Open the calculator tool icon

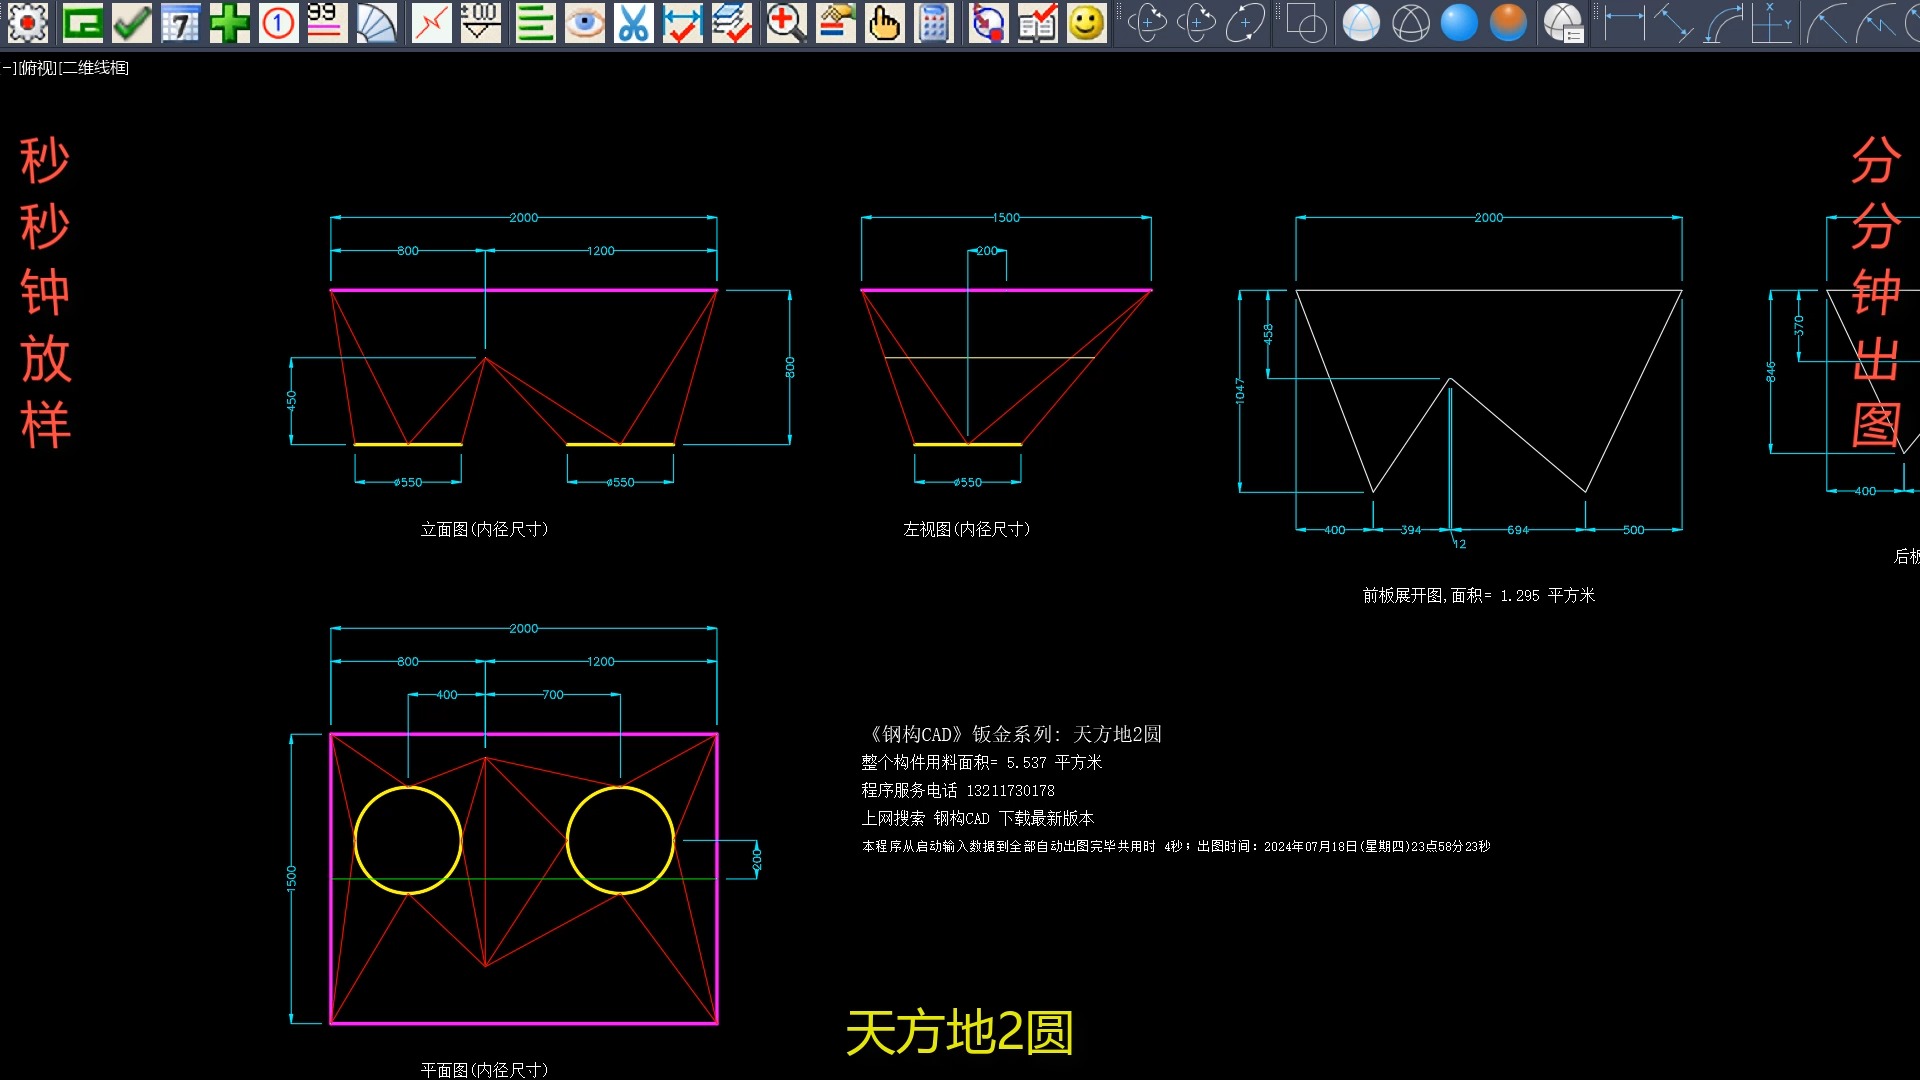click(934, 23)
